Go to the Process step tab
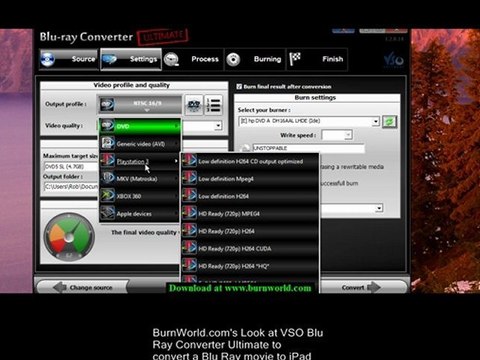 point(193,59)
